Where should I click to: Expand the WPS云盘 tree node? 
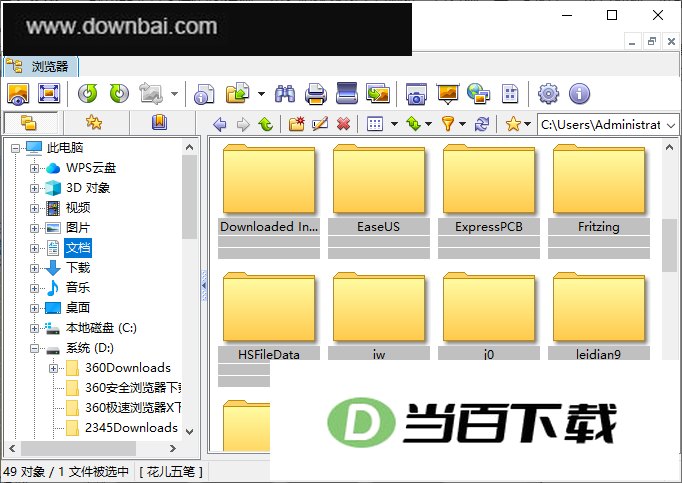(x=34, y=168)
